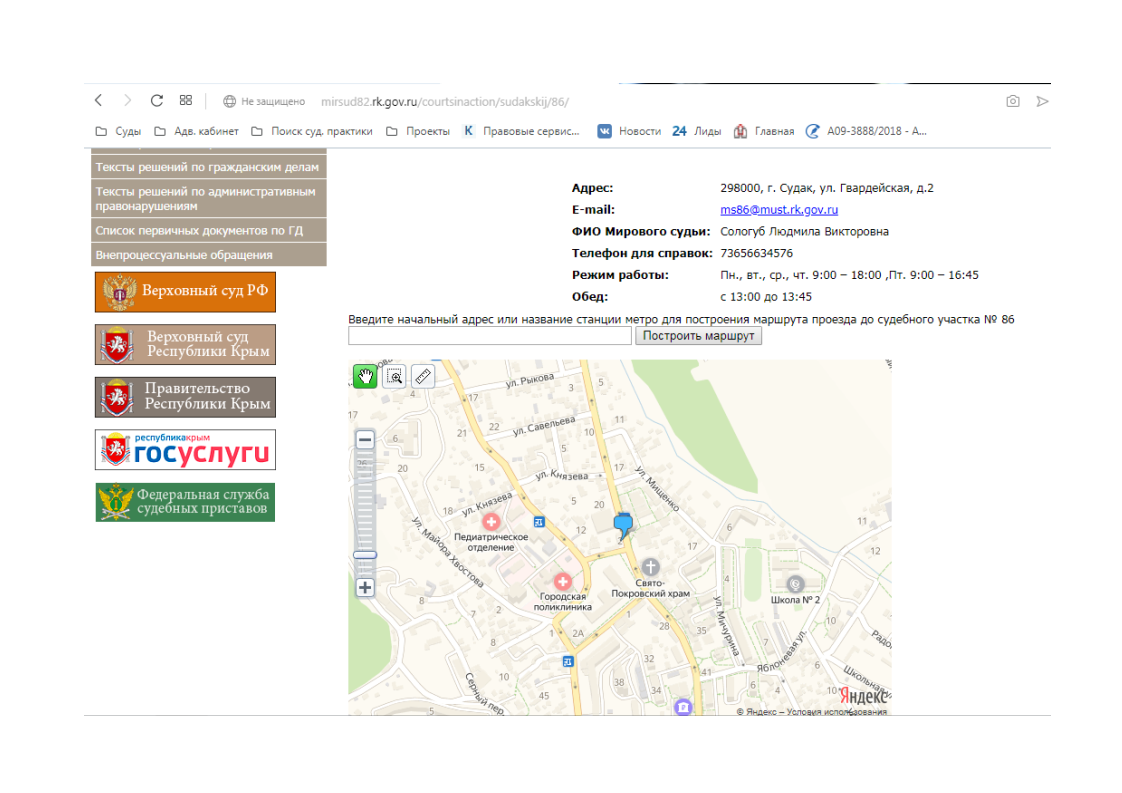This screenshot has width=1122, height=793.
Task: Click the bus stop icon near ул. Князева
Action: point(539,522)
